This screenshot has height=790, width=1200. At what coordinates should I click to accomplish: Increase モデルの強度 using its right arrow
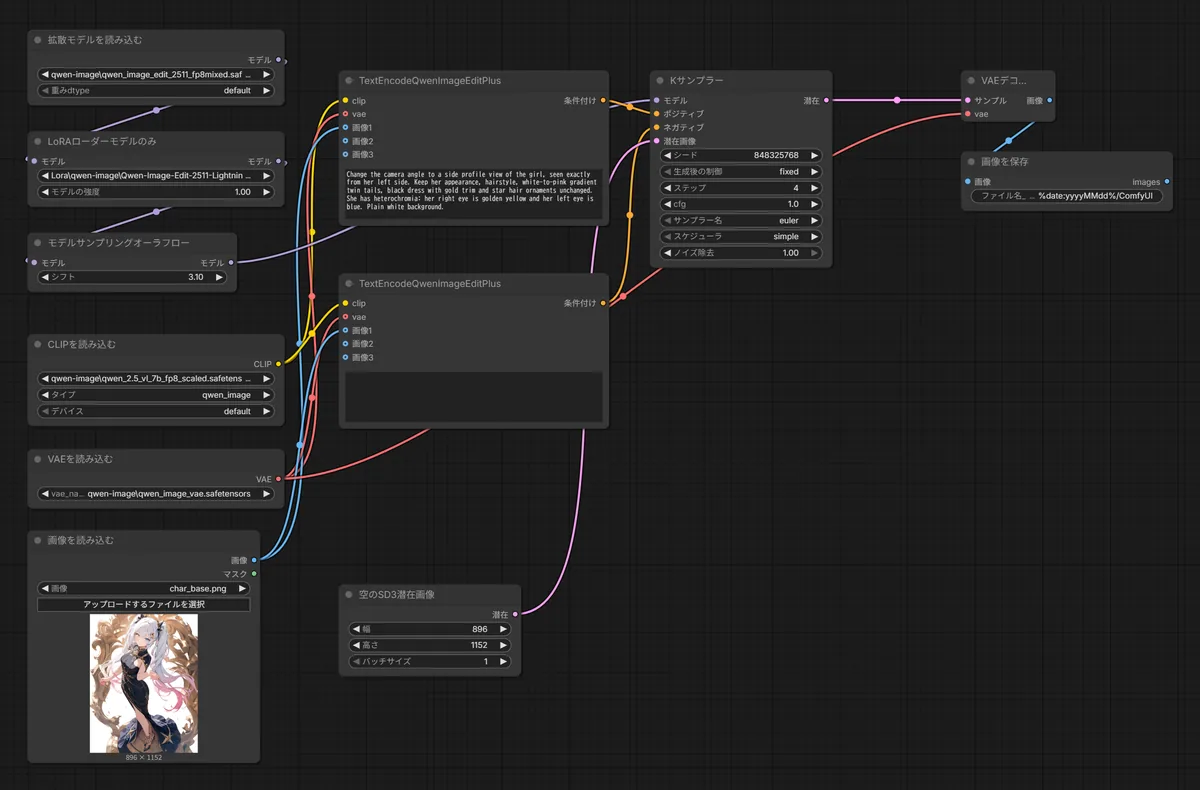pos(267,192)
